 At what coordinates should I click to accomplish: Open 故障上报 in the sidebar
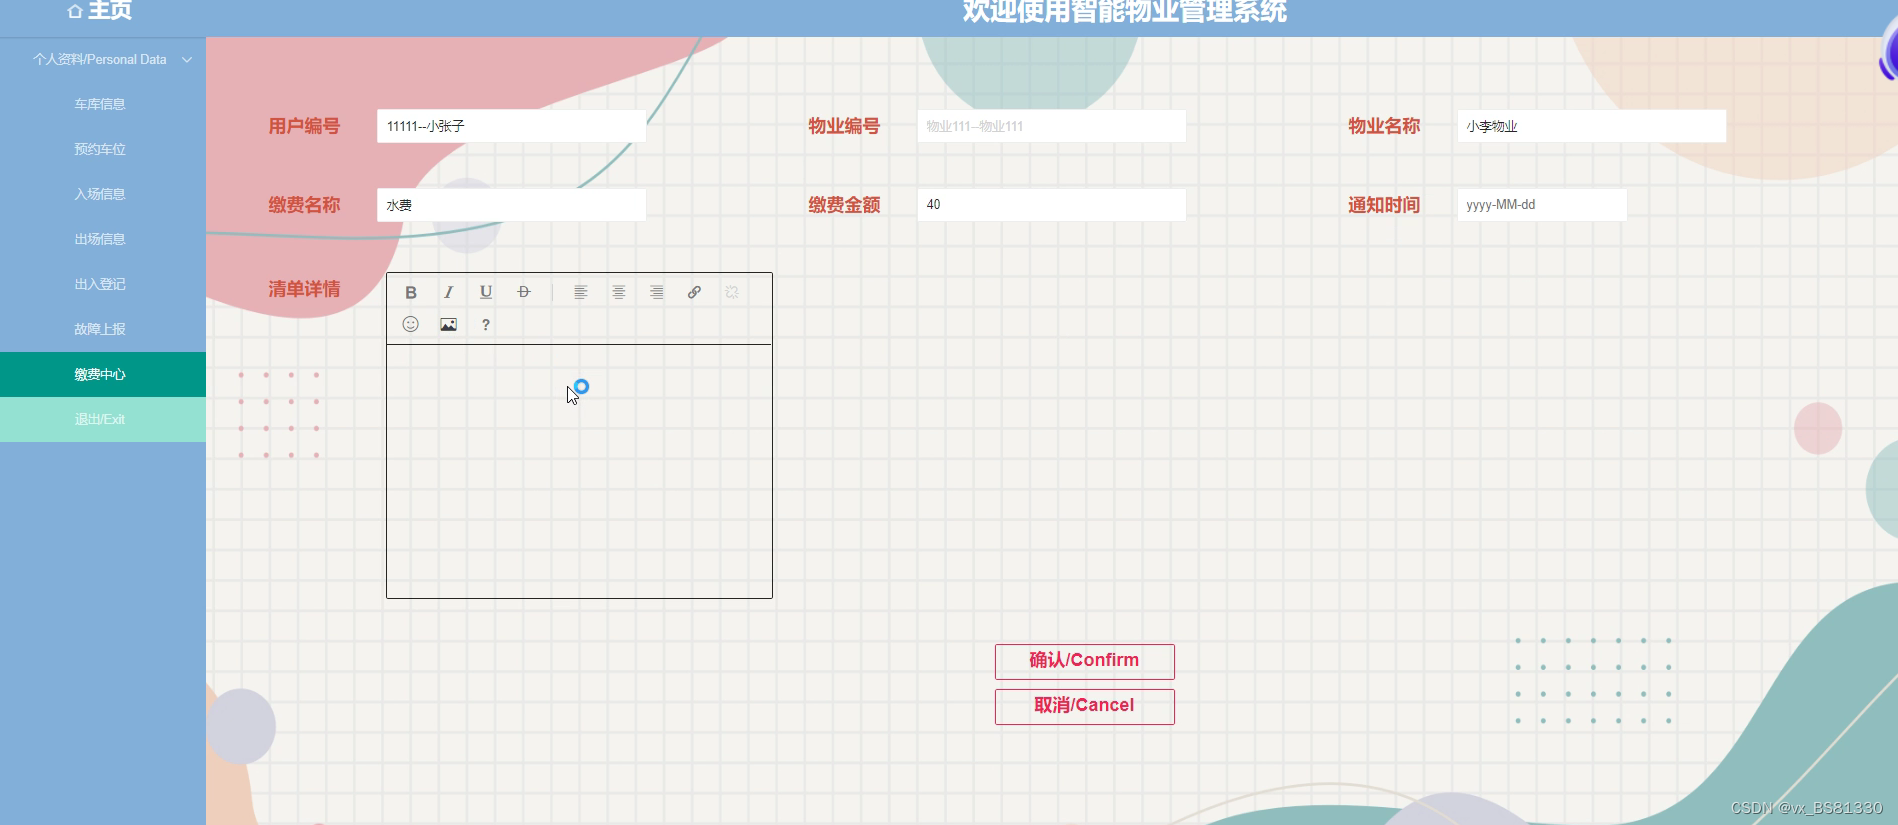[x=103, y=329]
